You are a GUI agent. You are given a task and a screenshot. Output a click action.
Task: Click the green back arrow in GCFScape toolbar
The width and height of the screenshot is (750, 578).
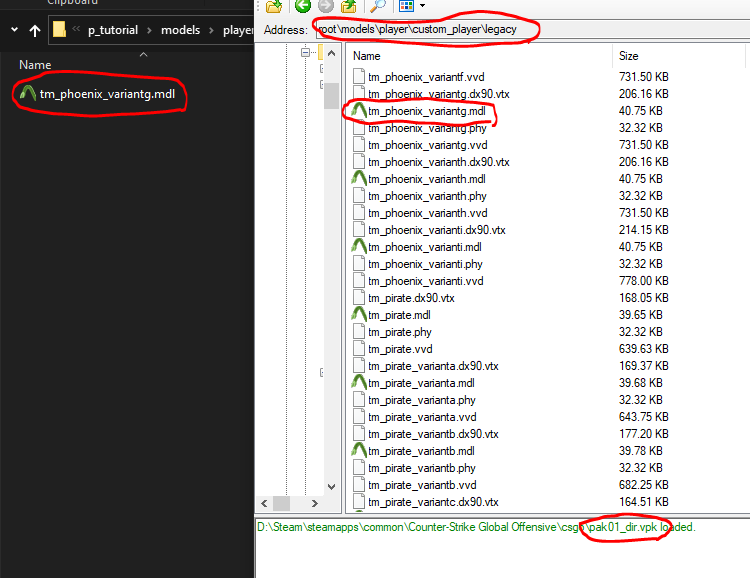(x=302, y=5)
